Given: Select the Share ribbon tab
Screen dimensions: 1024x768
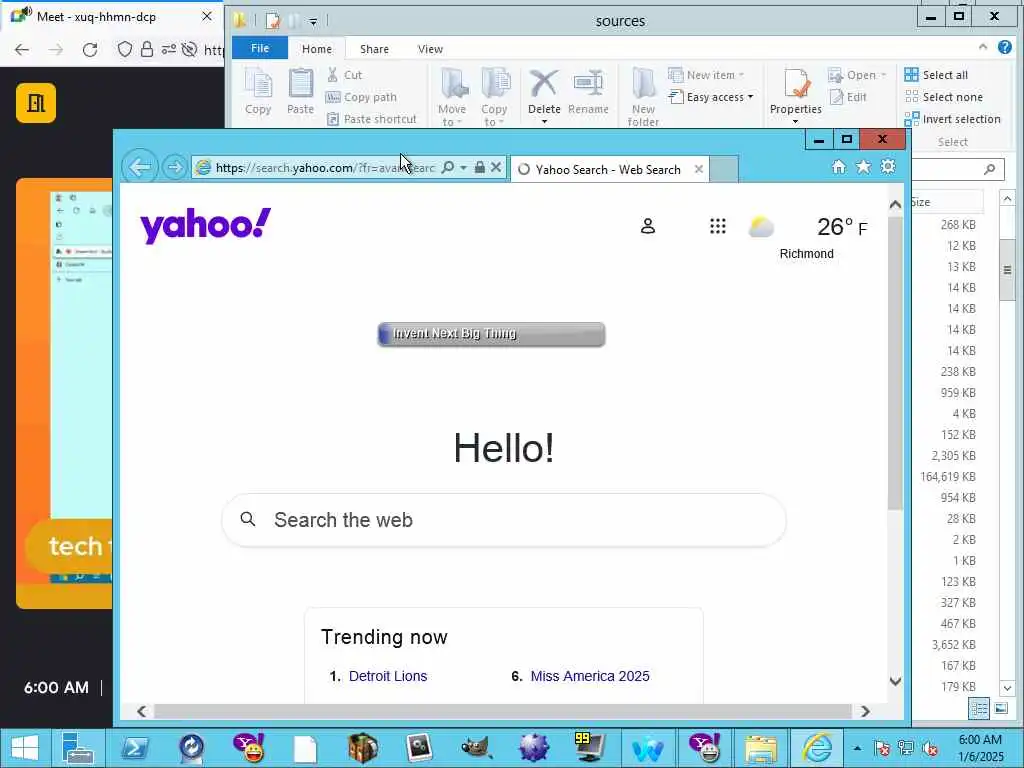Looking at the screenshot, I should [374, 49].
